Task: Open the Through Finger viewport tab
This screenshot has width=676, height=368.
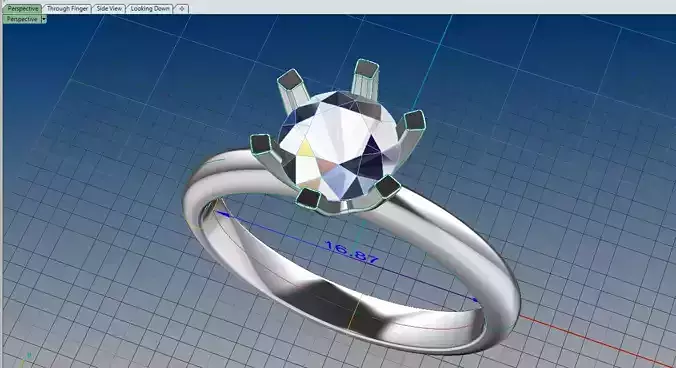Action: 67,9
